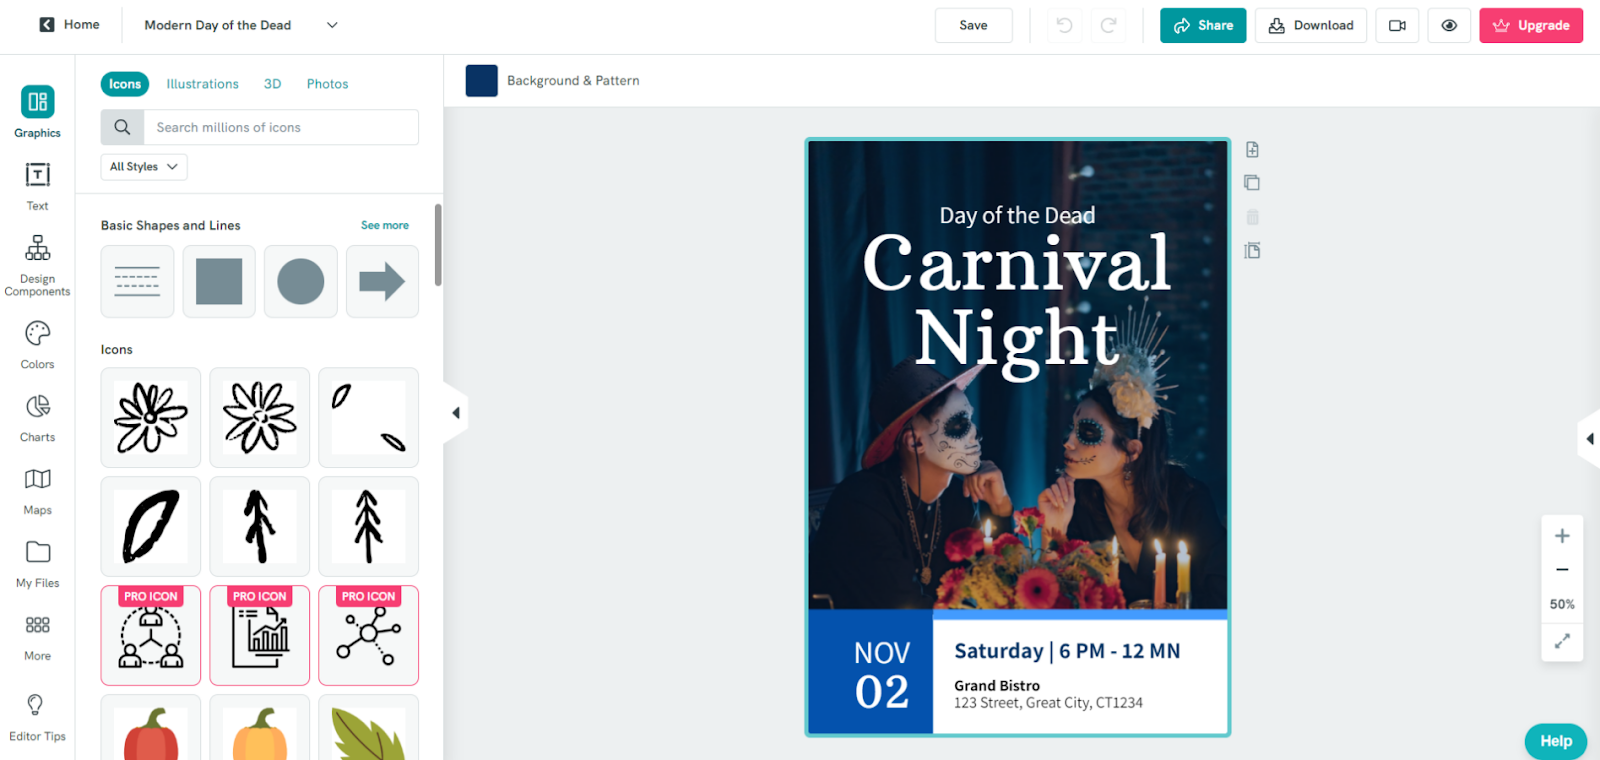Switch to the Illustrations tab
The image size is (1600, 760).
pyautogui.click(x=203, y=84)
